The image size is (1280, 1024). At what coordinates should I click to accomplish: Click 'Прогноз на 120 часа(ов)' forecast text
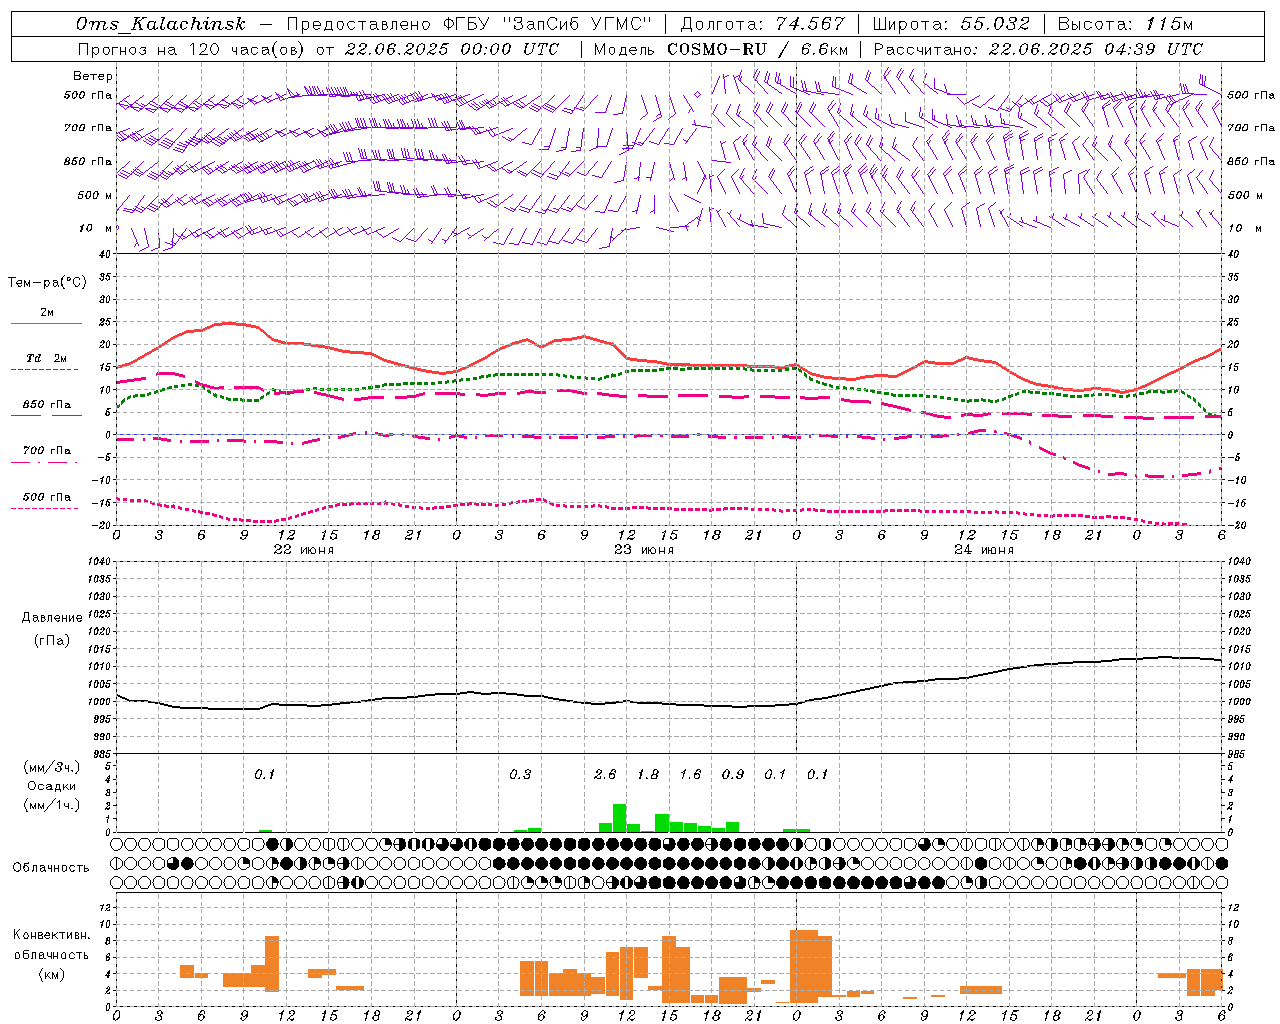point(193,49)
